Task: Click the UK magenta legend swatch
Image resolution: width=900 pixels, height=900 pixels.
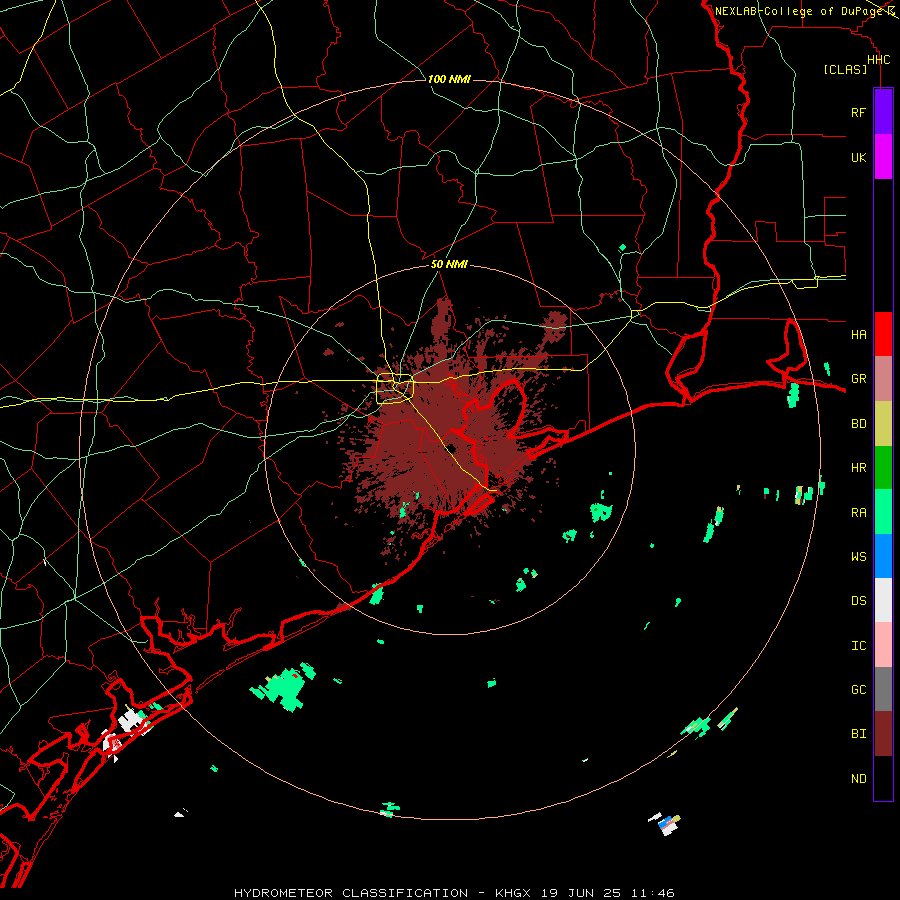Action: pyautogui.click(x=883, y=157)
